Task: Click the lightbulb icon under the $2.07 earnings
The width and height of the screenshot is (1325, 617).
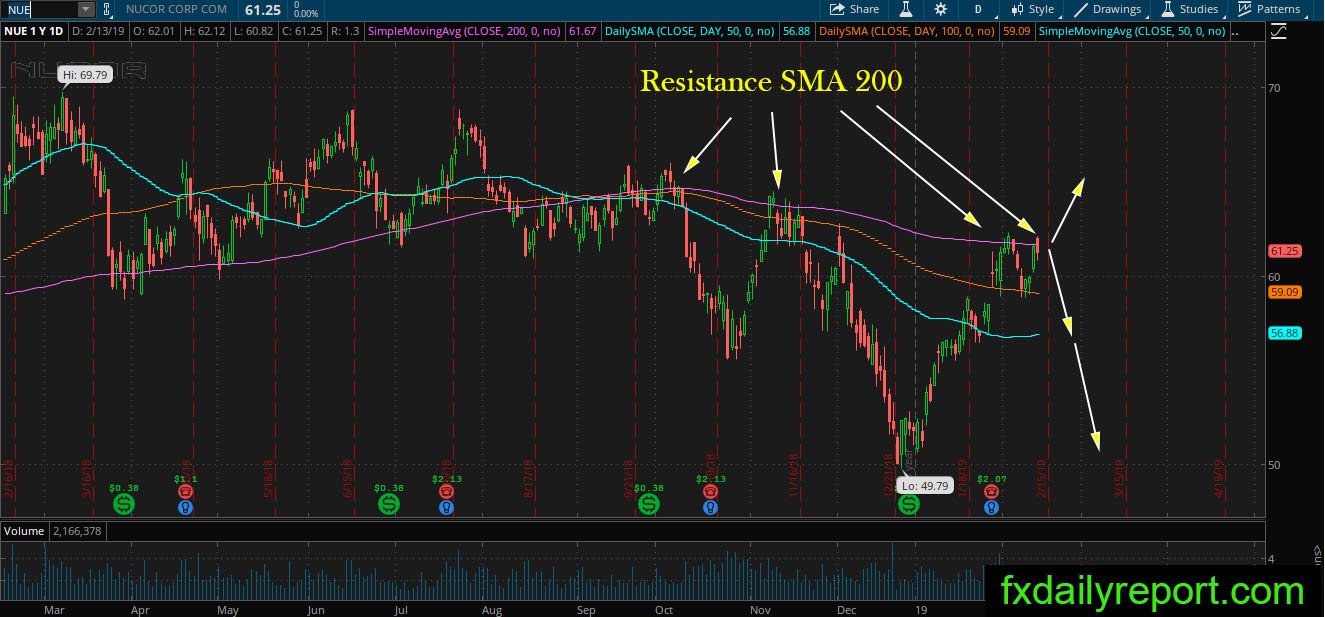Action: pos(990,508)
